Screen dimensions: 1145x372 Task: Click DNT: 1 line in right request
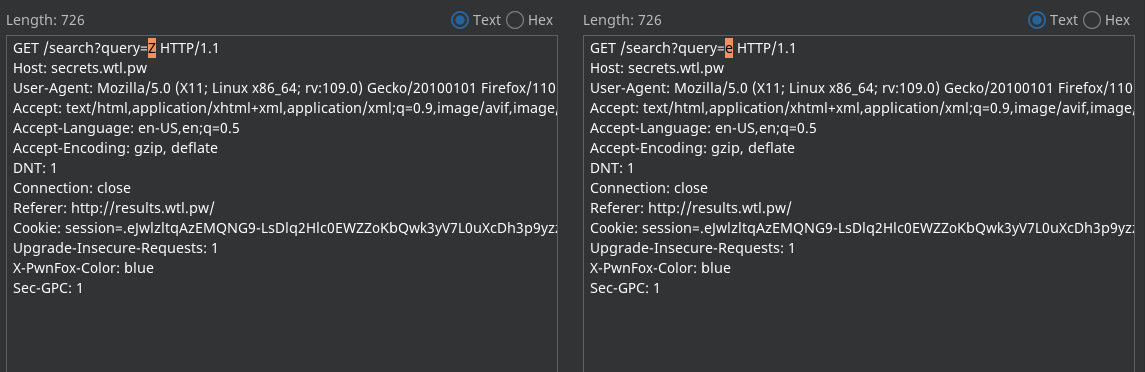(612, 168)
